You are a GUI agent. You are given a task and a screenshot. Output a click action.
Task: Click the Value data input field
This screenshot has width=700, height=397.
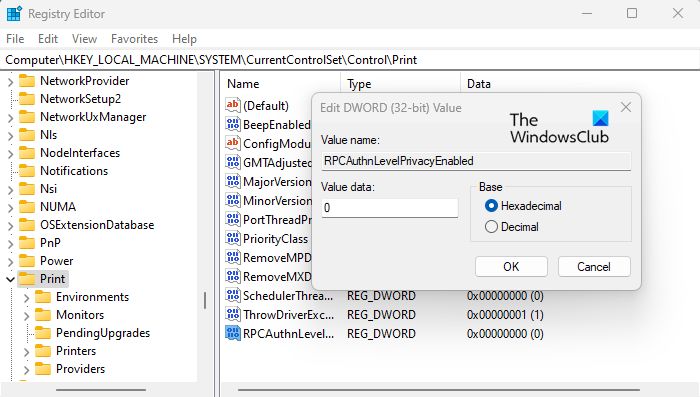[x=390, y=208]
